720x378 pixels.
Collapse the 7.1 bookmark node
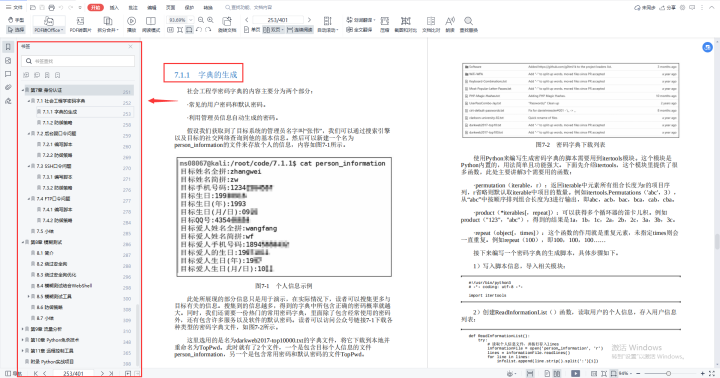pyautogui.click(x=28, y=101)
